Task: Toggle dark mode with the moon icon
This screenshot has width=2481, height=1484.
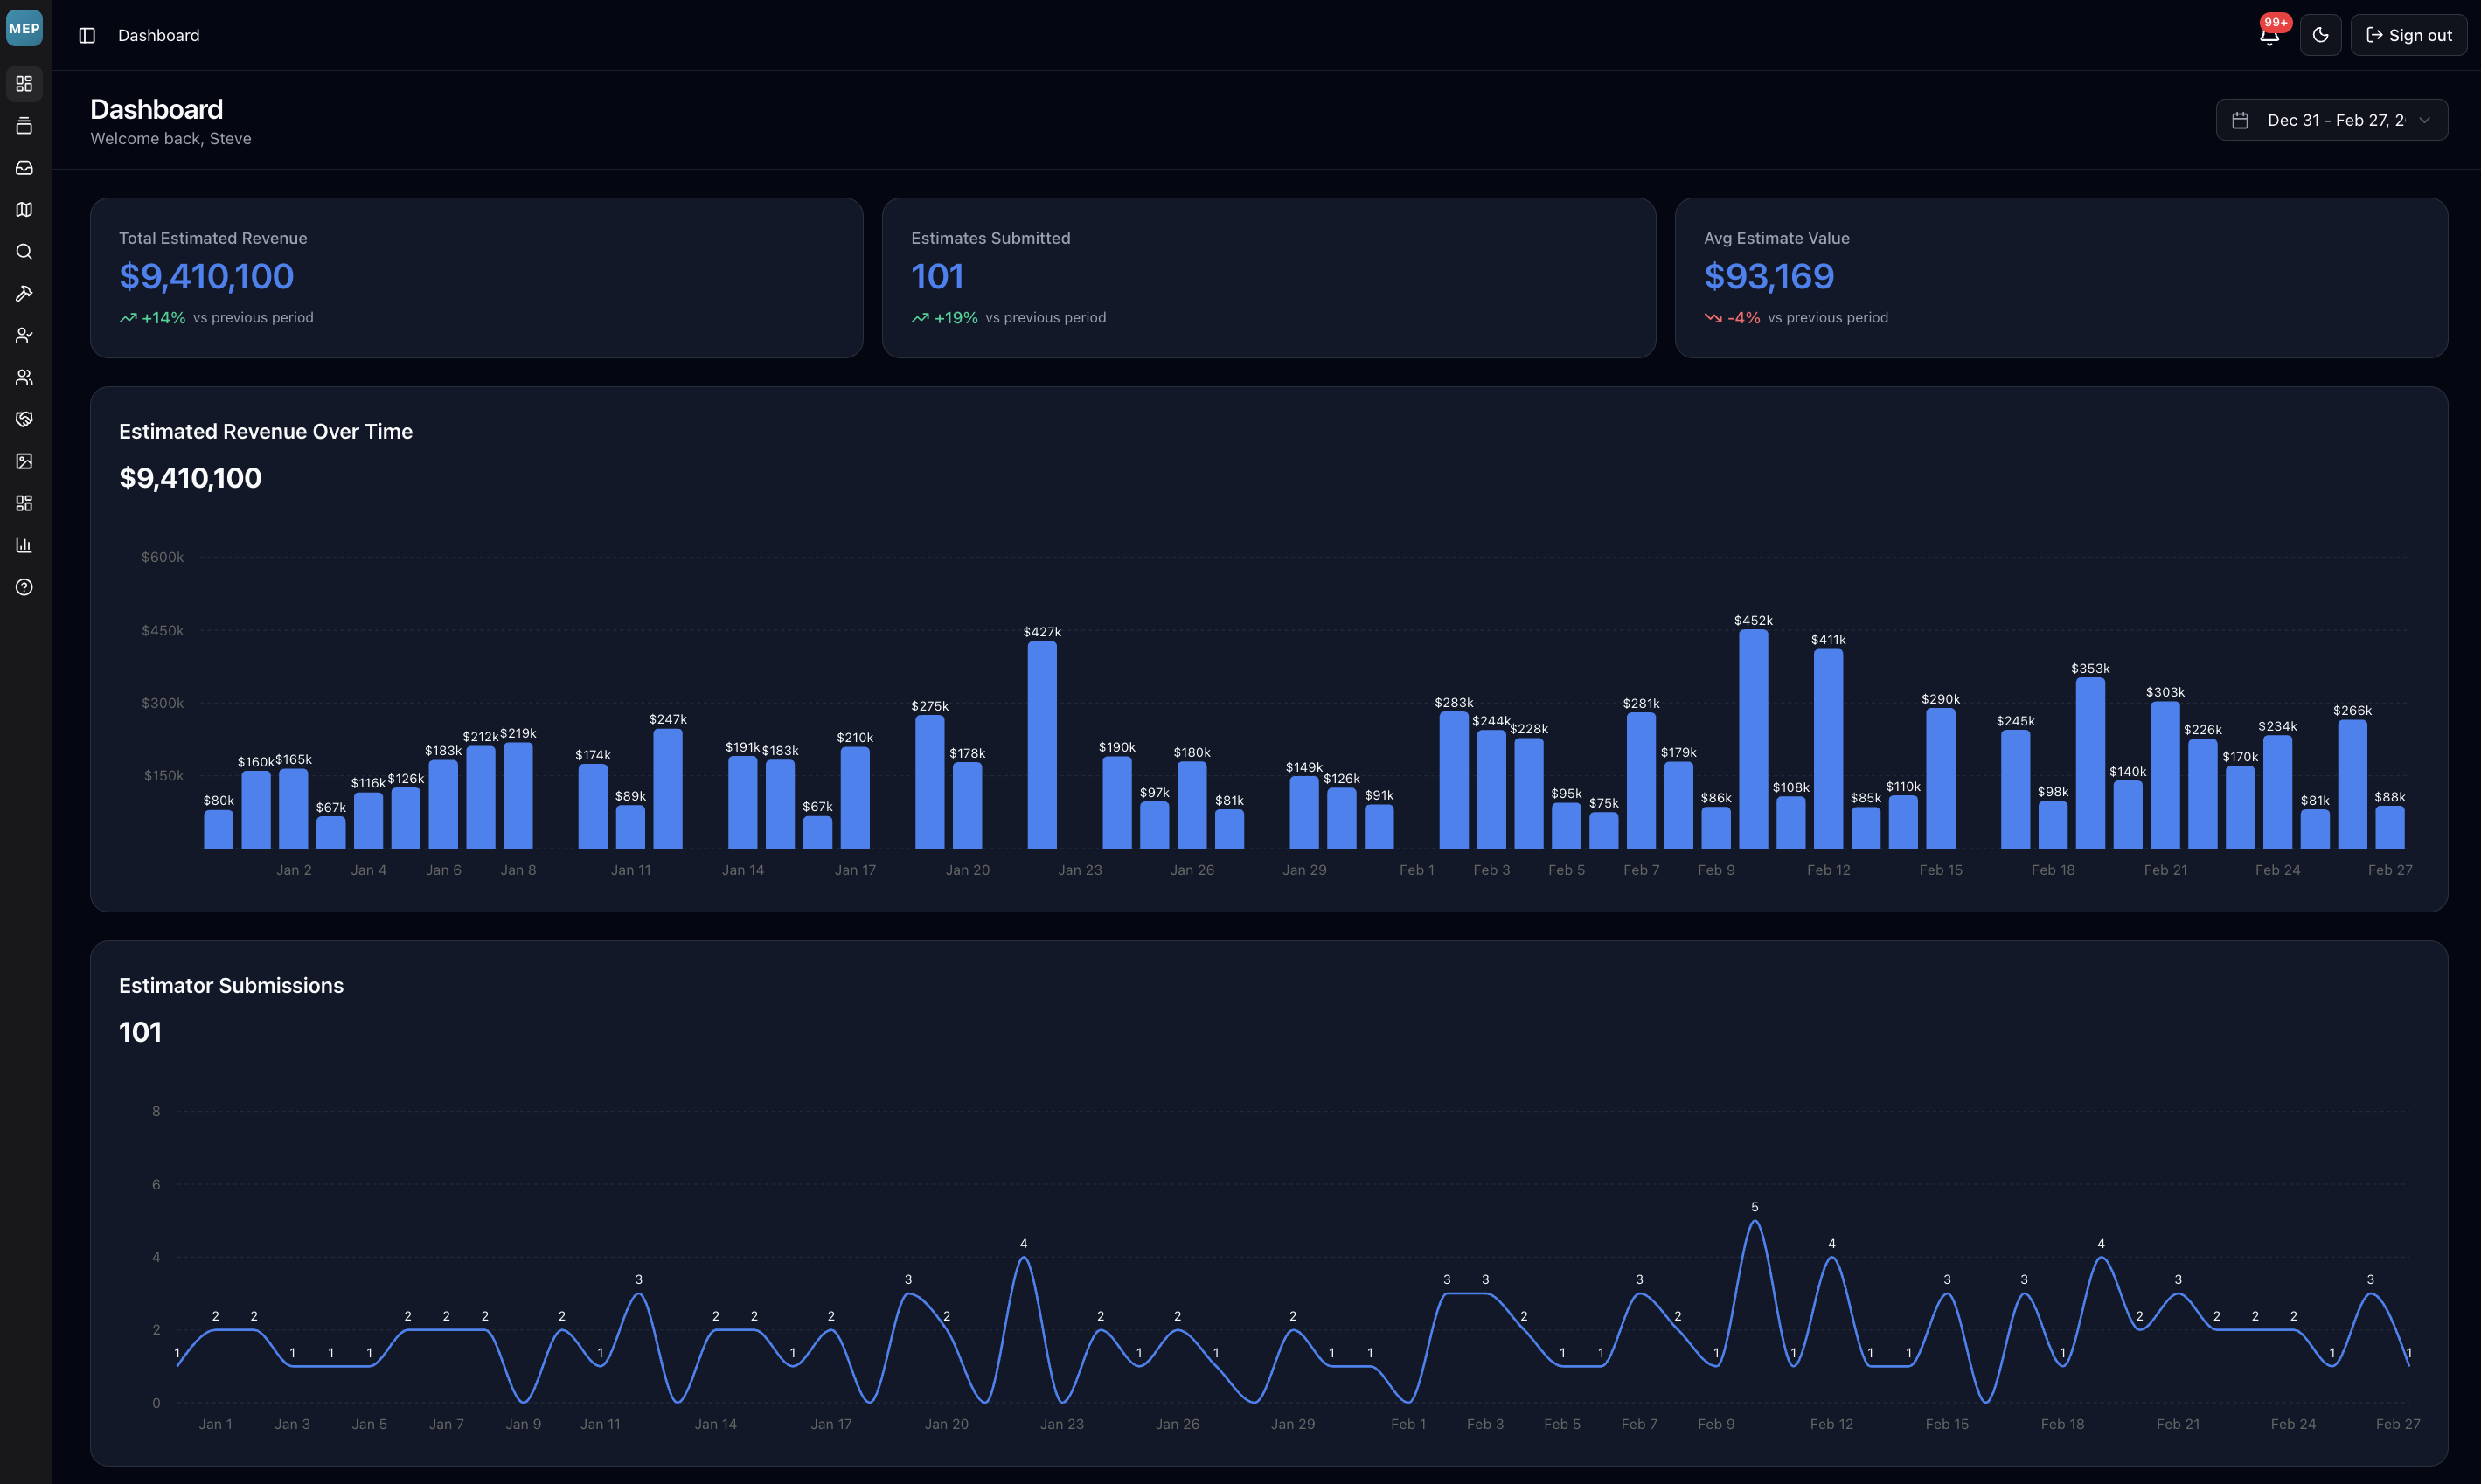Action: [x=2321, y=34]
